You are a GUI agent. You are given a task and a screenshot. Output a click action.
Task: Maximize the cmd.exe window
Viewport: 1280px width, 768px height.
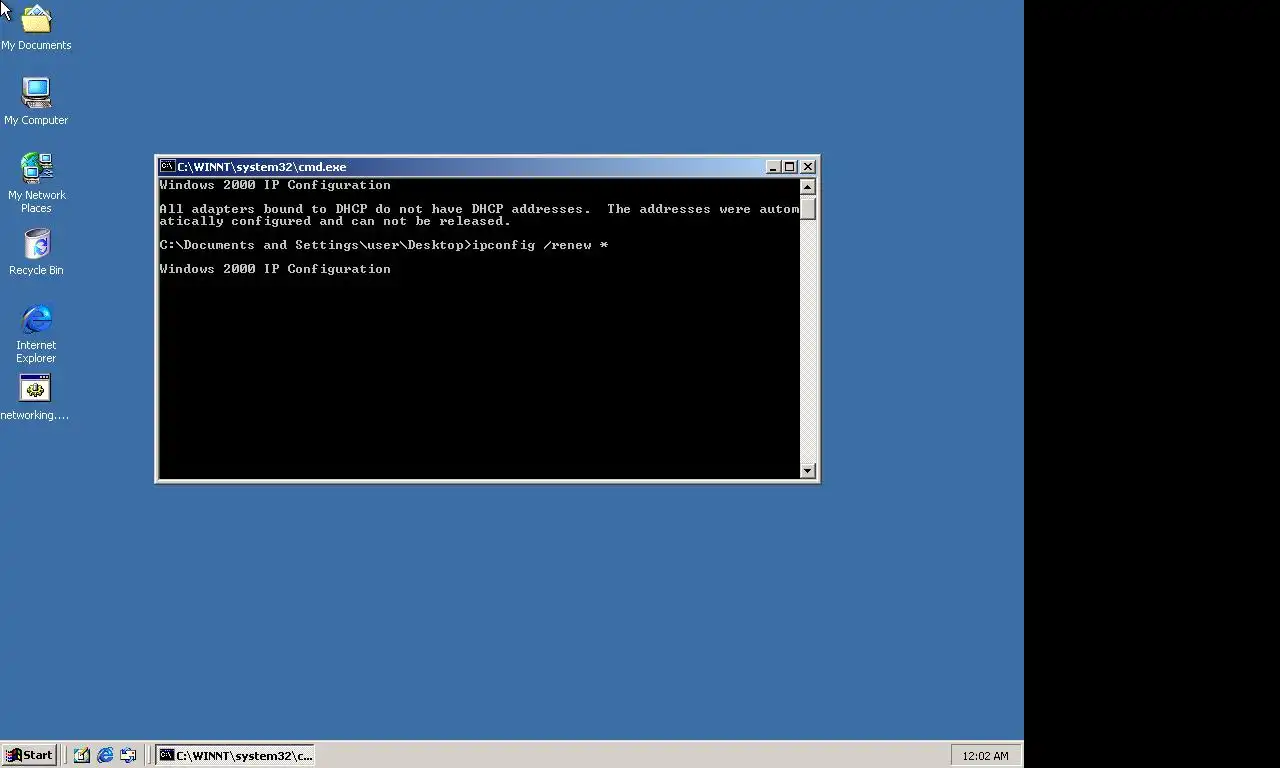[789, 167]
